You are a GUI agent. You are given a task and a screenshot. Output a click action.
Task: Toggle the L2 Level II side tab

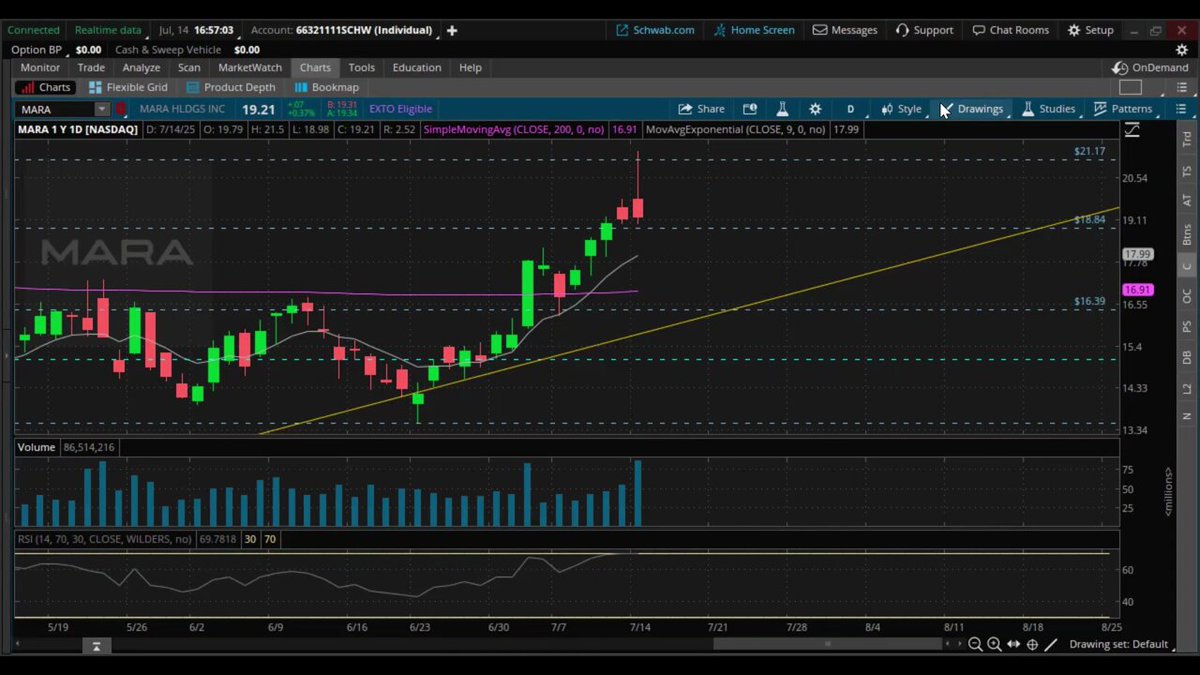(x=1187, y=387)
